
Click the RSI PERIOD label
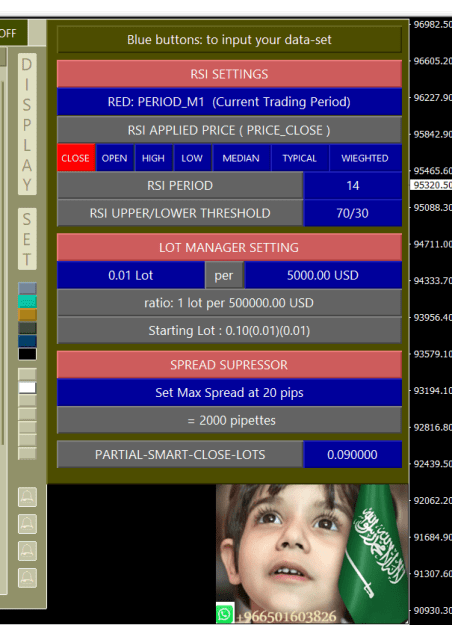tap(180, 185)
